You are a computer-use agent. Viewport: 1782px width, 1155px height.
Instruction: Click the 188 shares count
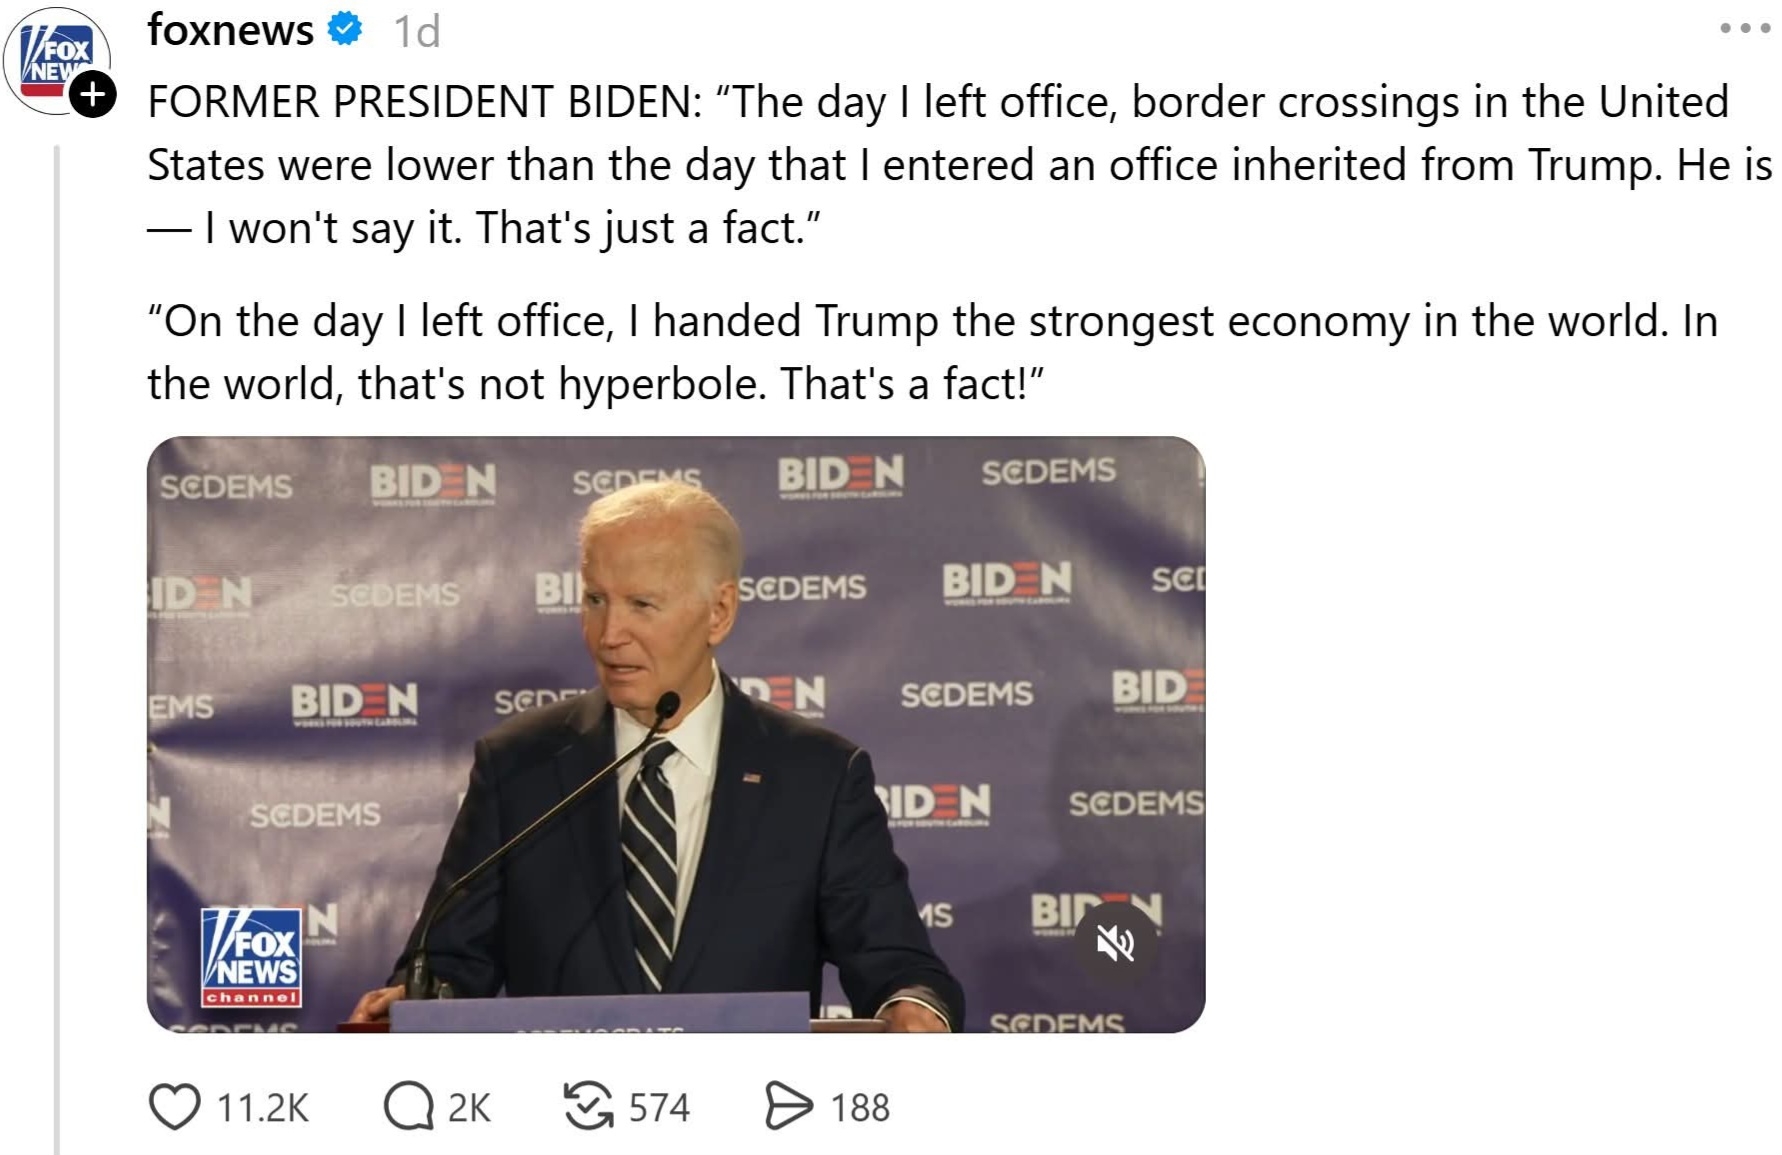tap(860, 1108)
